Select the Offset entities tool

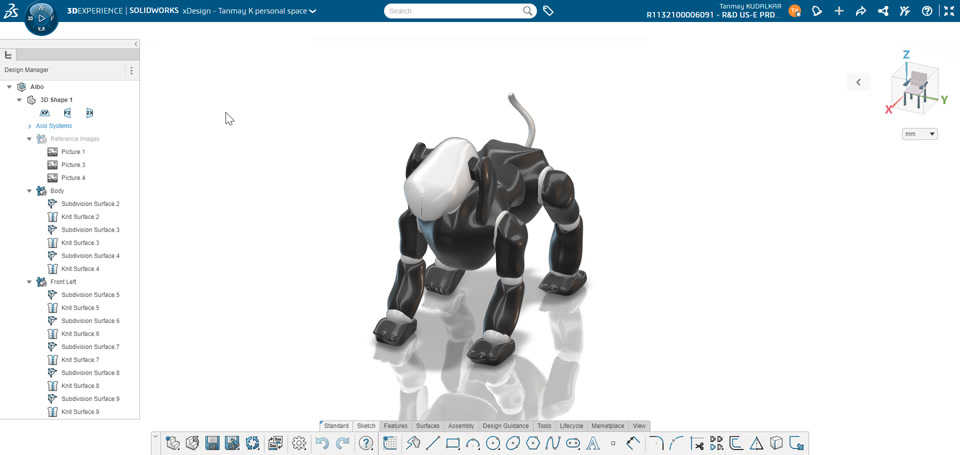[x=737, y=443]
